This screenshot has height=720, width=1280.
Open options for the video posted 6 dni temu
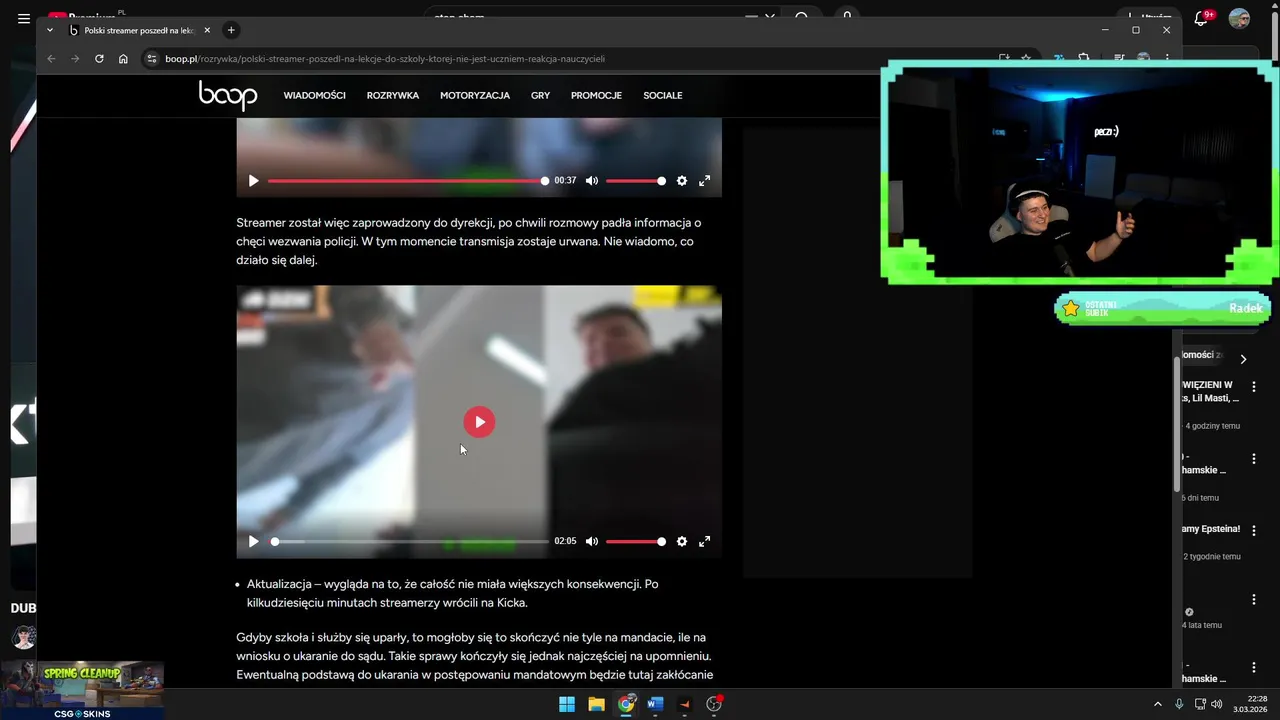1253,458
